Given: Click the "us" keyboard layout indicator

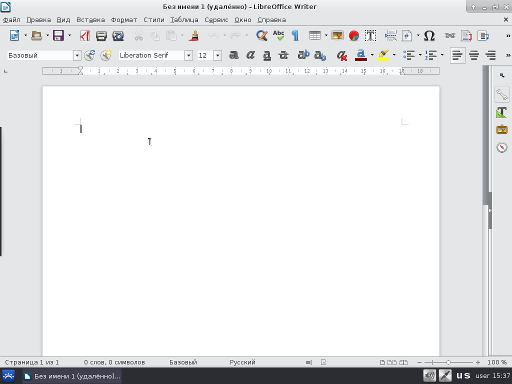Looking at the screenshot, I should pos(463,376).
